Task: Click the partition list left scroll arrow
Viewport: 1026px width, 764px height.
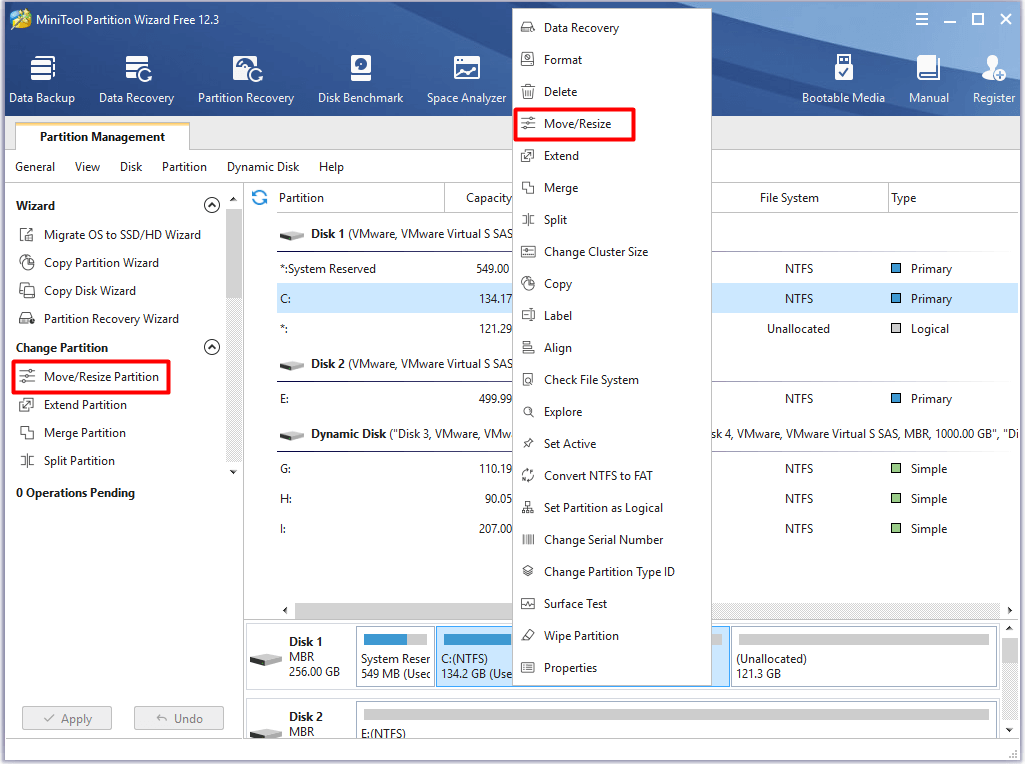Action: click(x=285, y=610)
